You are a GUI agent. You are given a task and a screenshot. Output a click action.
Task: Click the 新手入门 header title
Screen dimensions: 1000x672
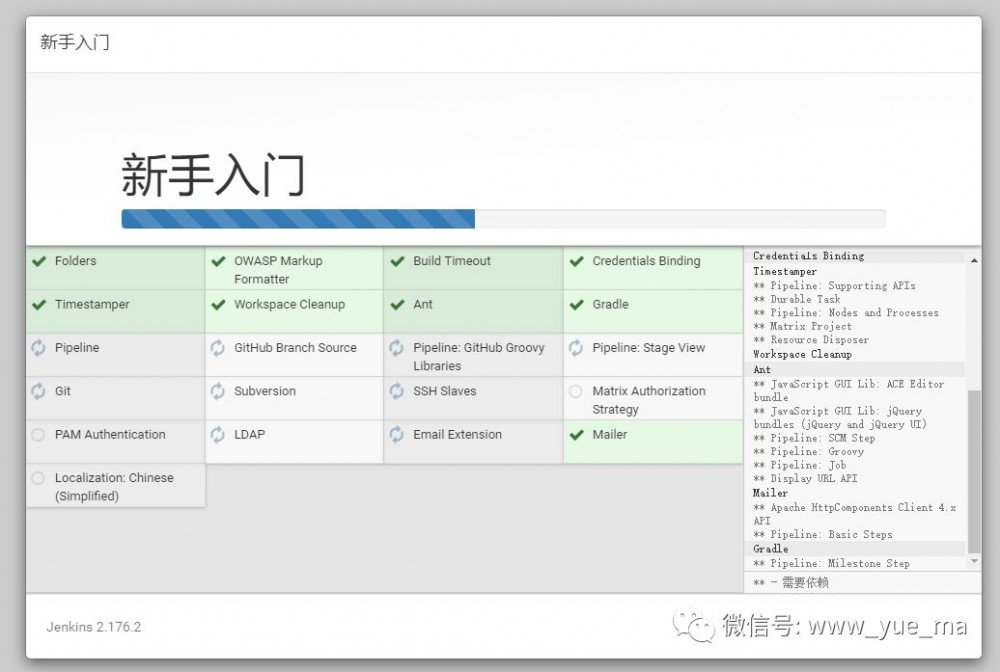(x=74, y=43)
